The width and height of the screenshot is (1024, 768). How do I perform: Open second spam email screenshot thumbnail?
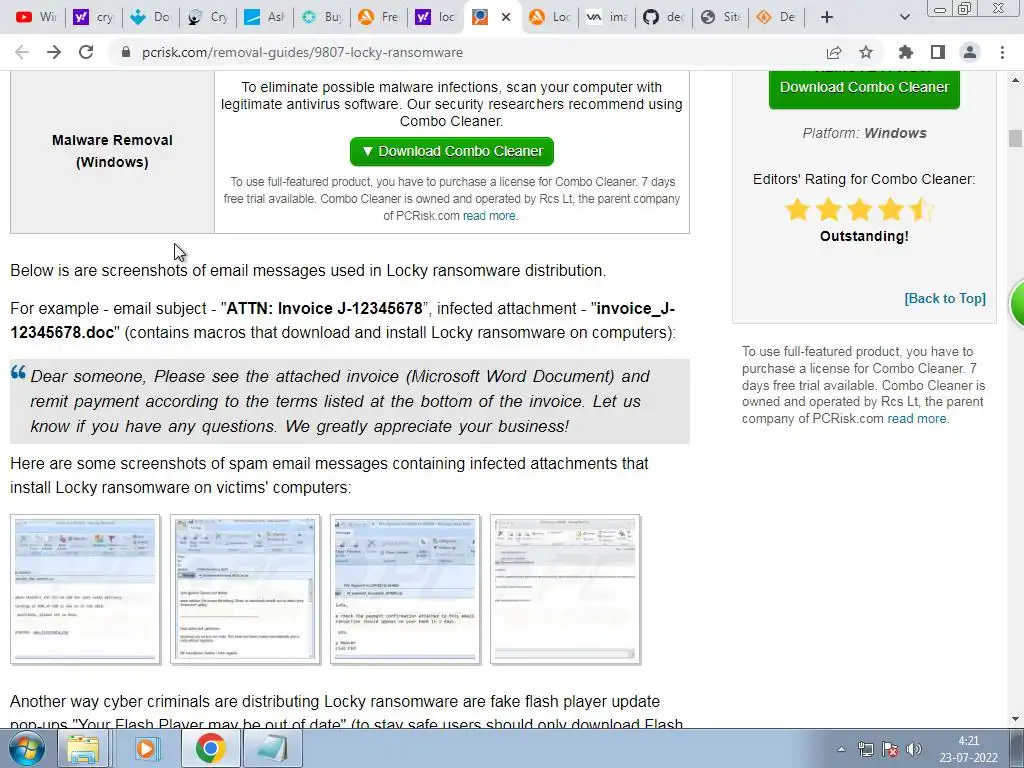click(x=245, y=589)
